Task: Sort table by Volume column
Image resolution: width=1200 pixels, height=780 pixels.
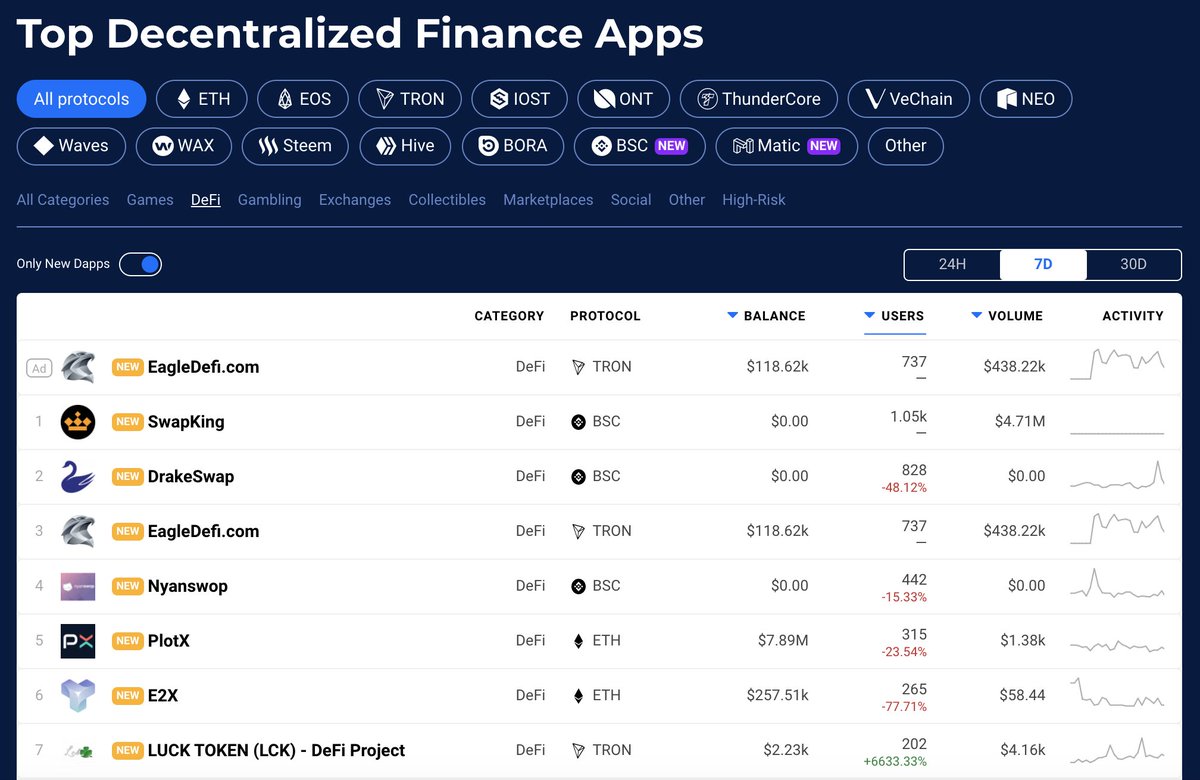Action: (1007, 316)
